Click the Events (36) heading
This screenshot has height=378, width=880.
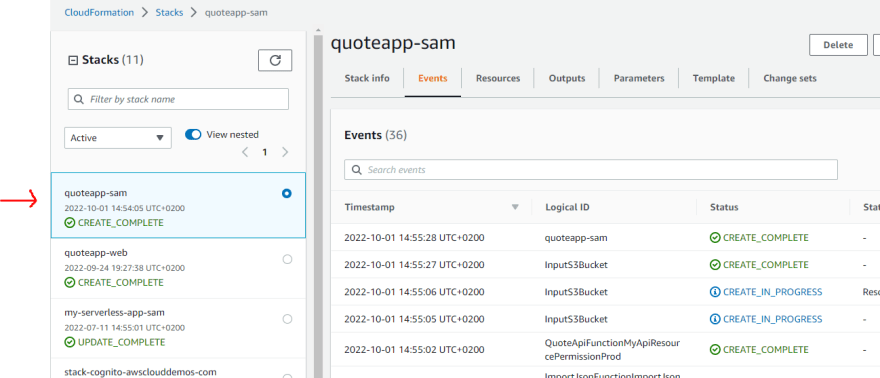375,135
